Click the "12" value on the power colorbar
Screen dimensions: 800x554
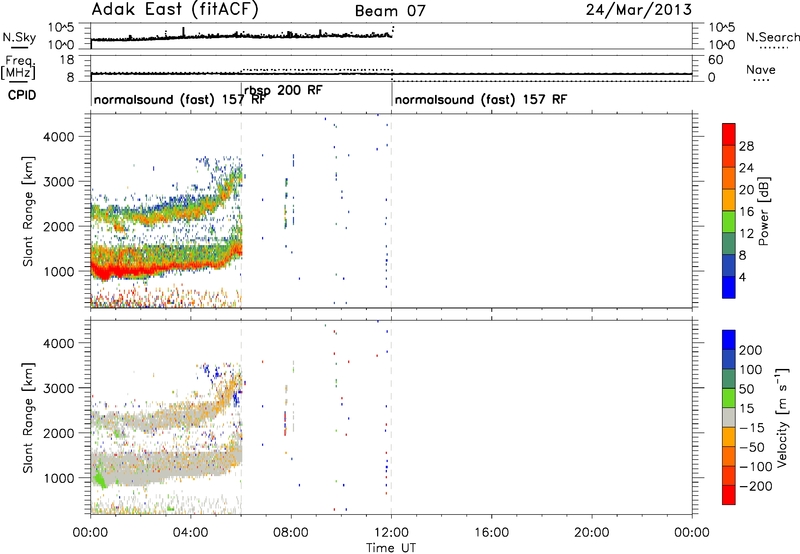[x=746, y=234]
